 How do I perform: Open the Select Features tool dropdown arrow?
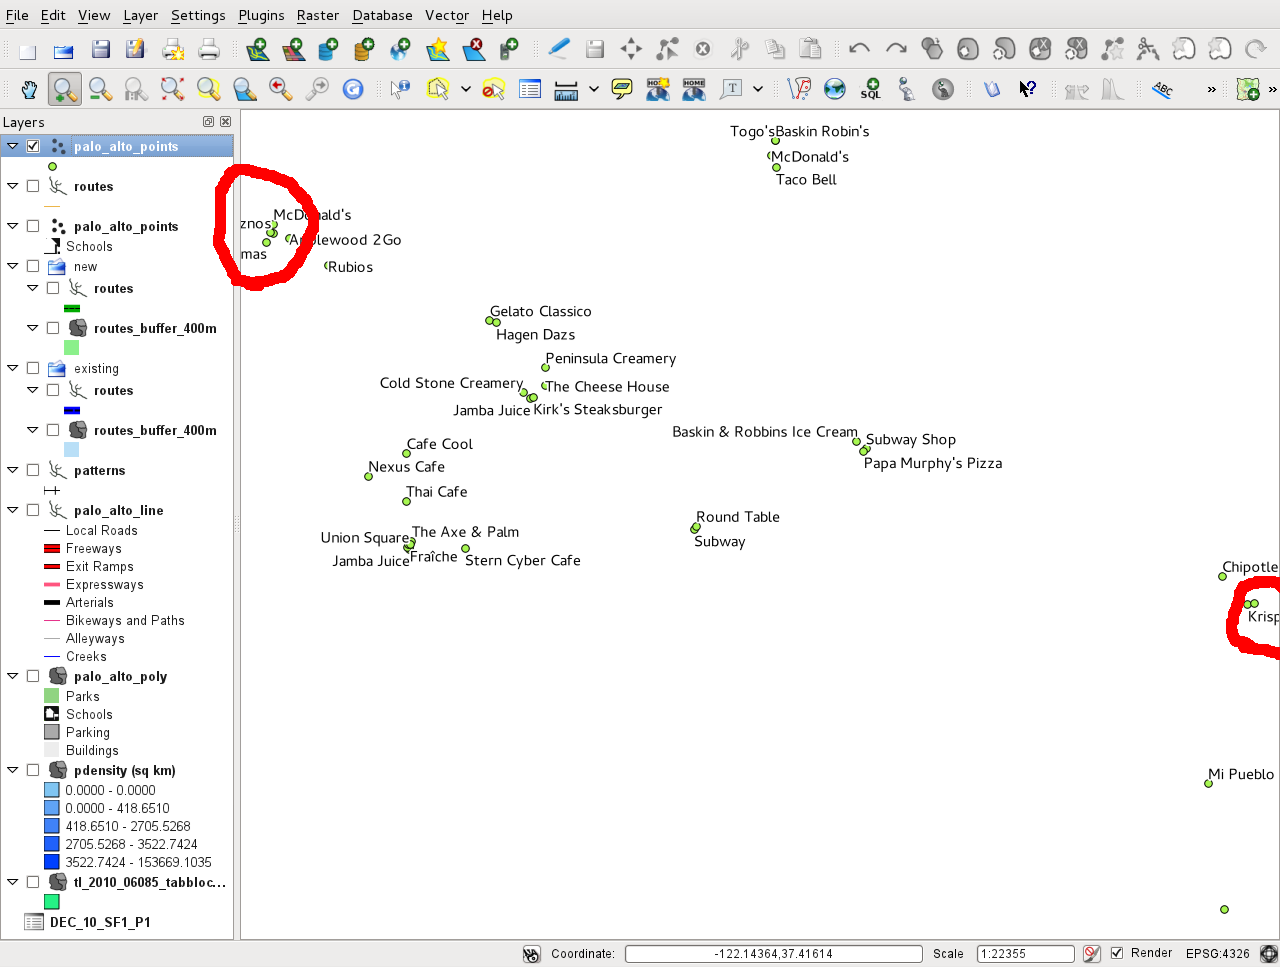point(465,90)
